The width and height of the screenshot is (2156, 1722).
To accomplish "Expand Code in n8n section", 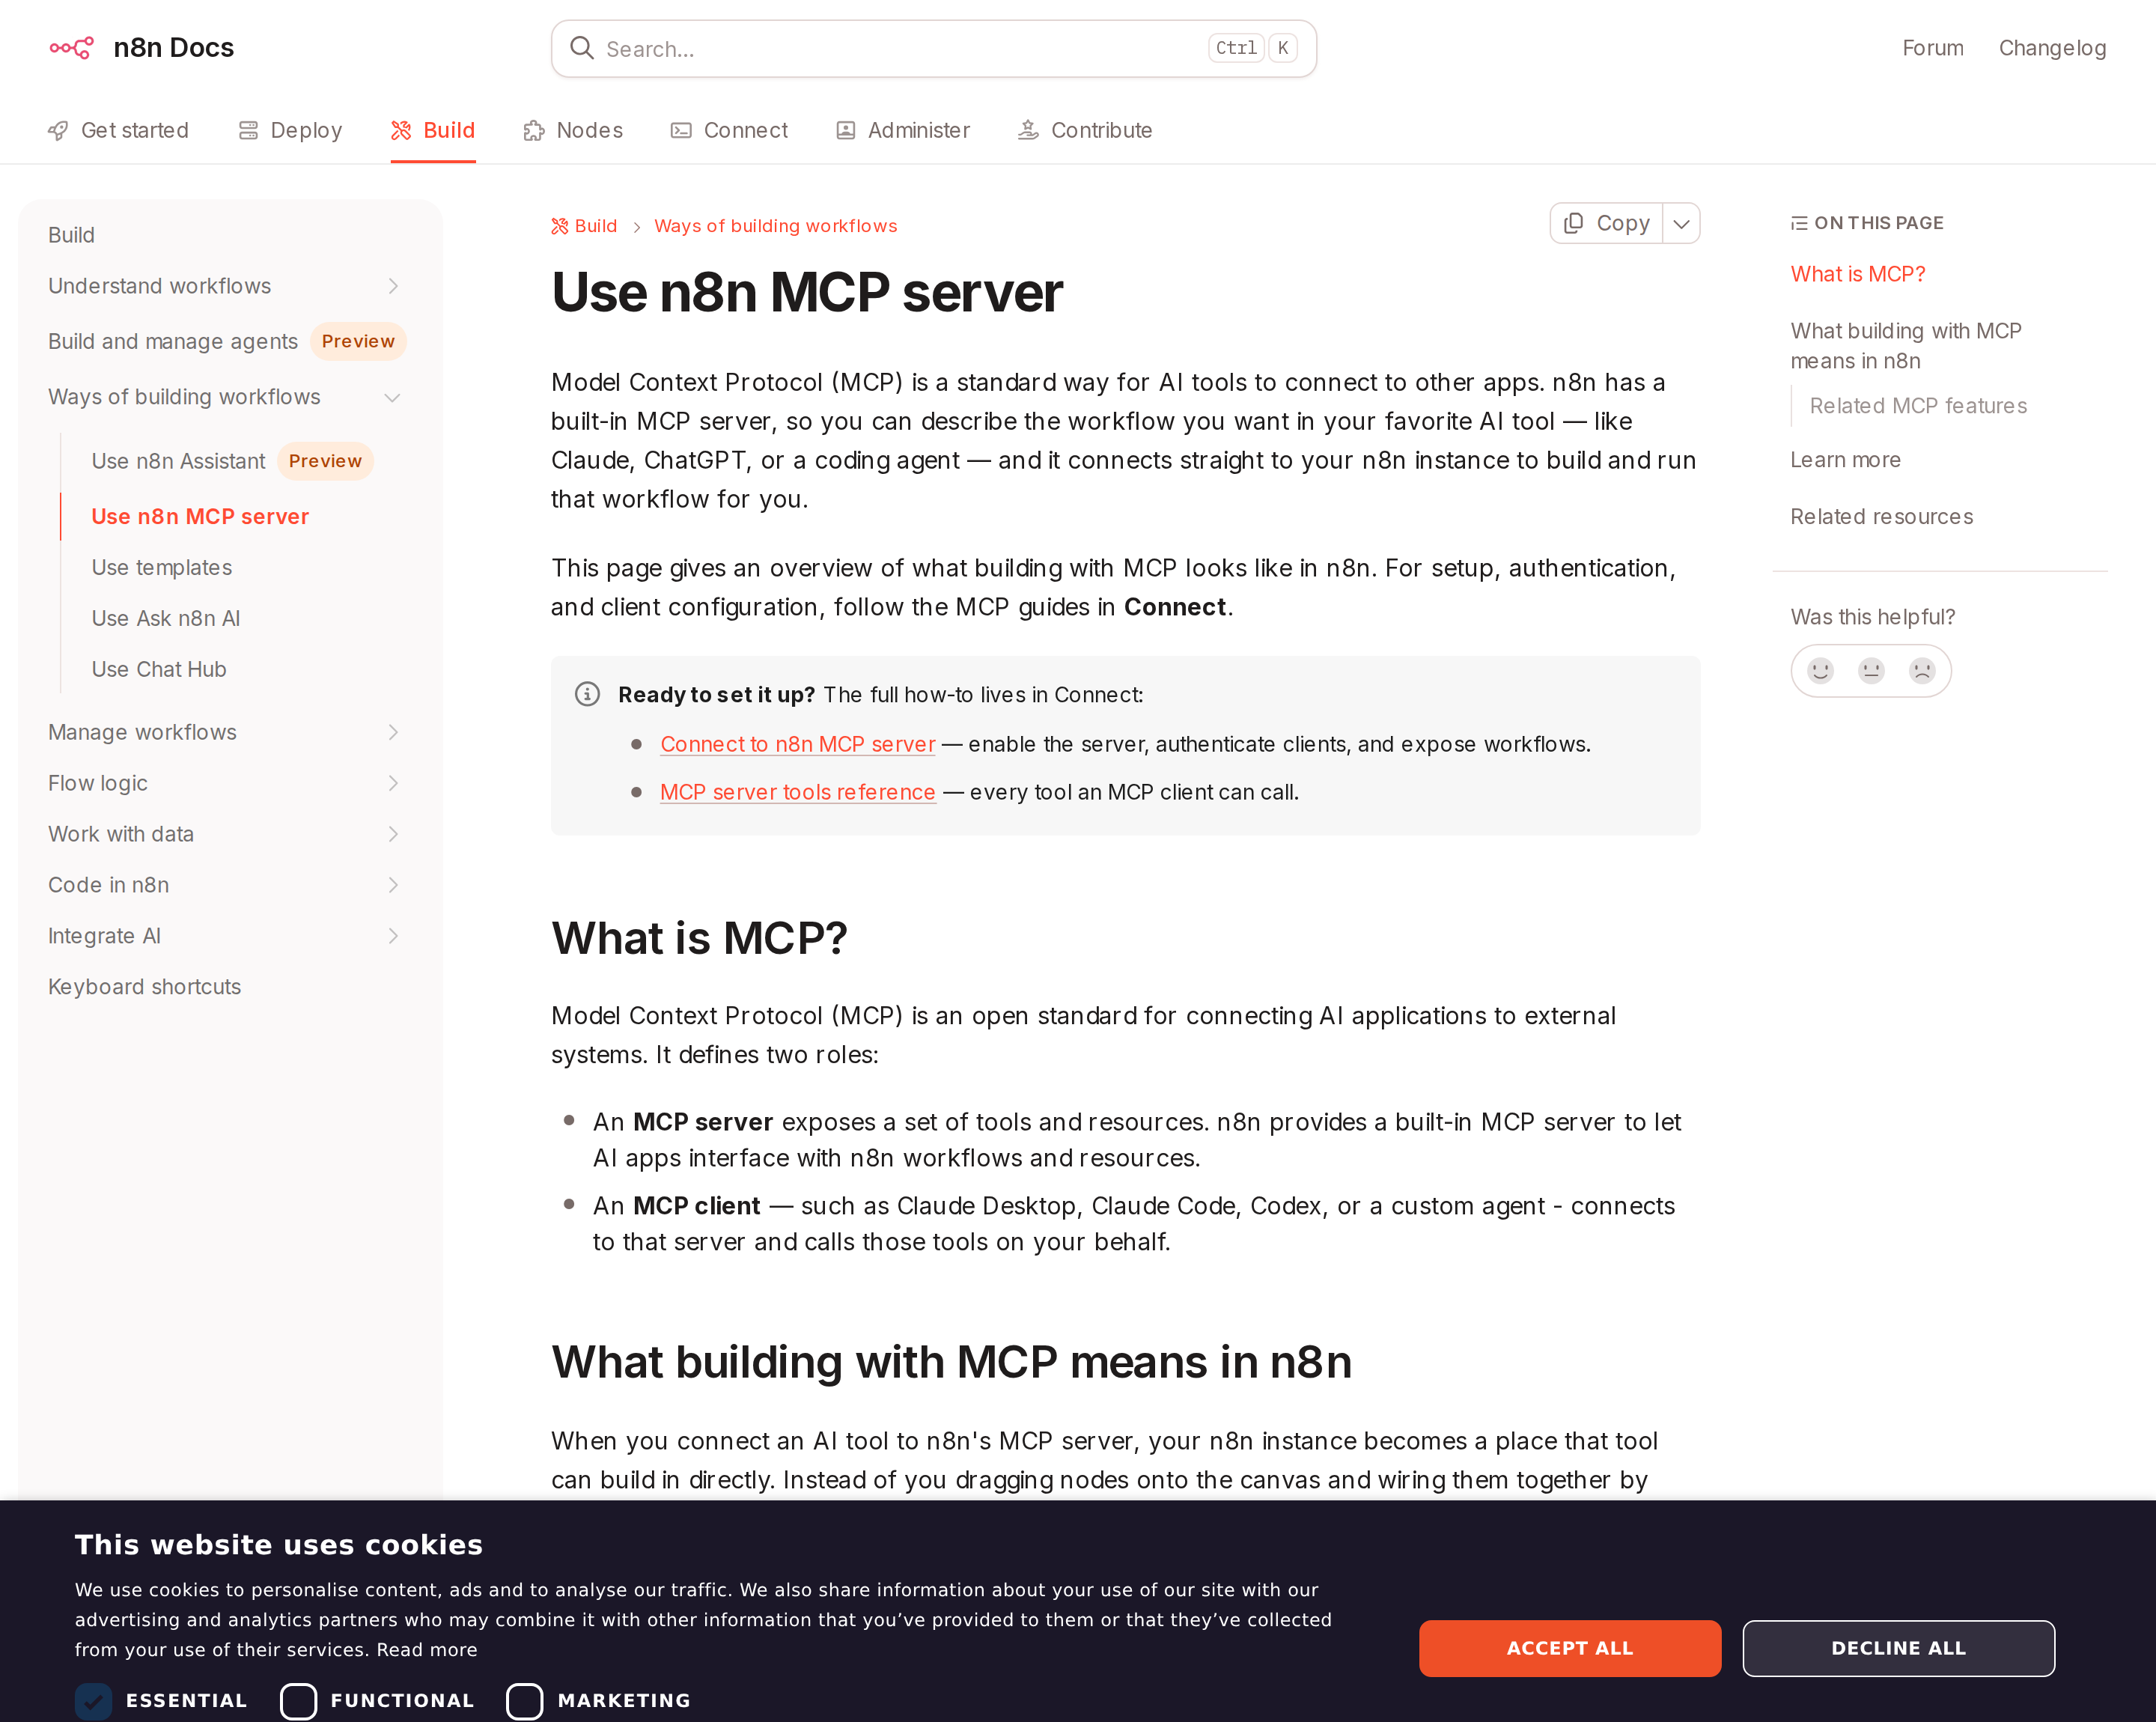I will (393, 886).
